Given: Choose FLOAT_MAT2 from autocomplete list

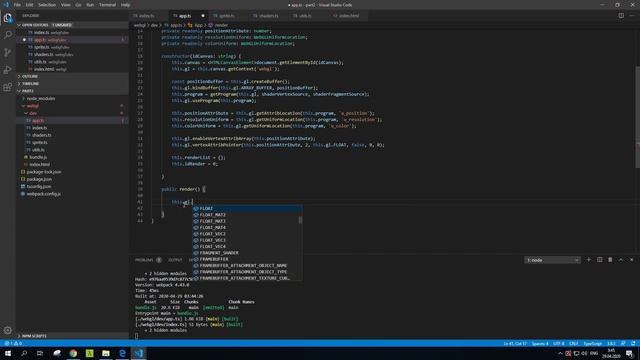Looking at the screenshot, I should pos(246,215).
